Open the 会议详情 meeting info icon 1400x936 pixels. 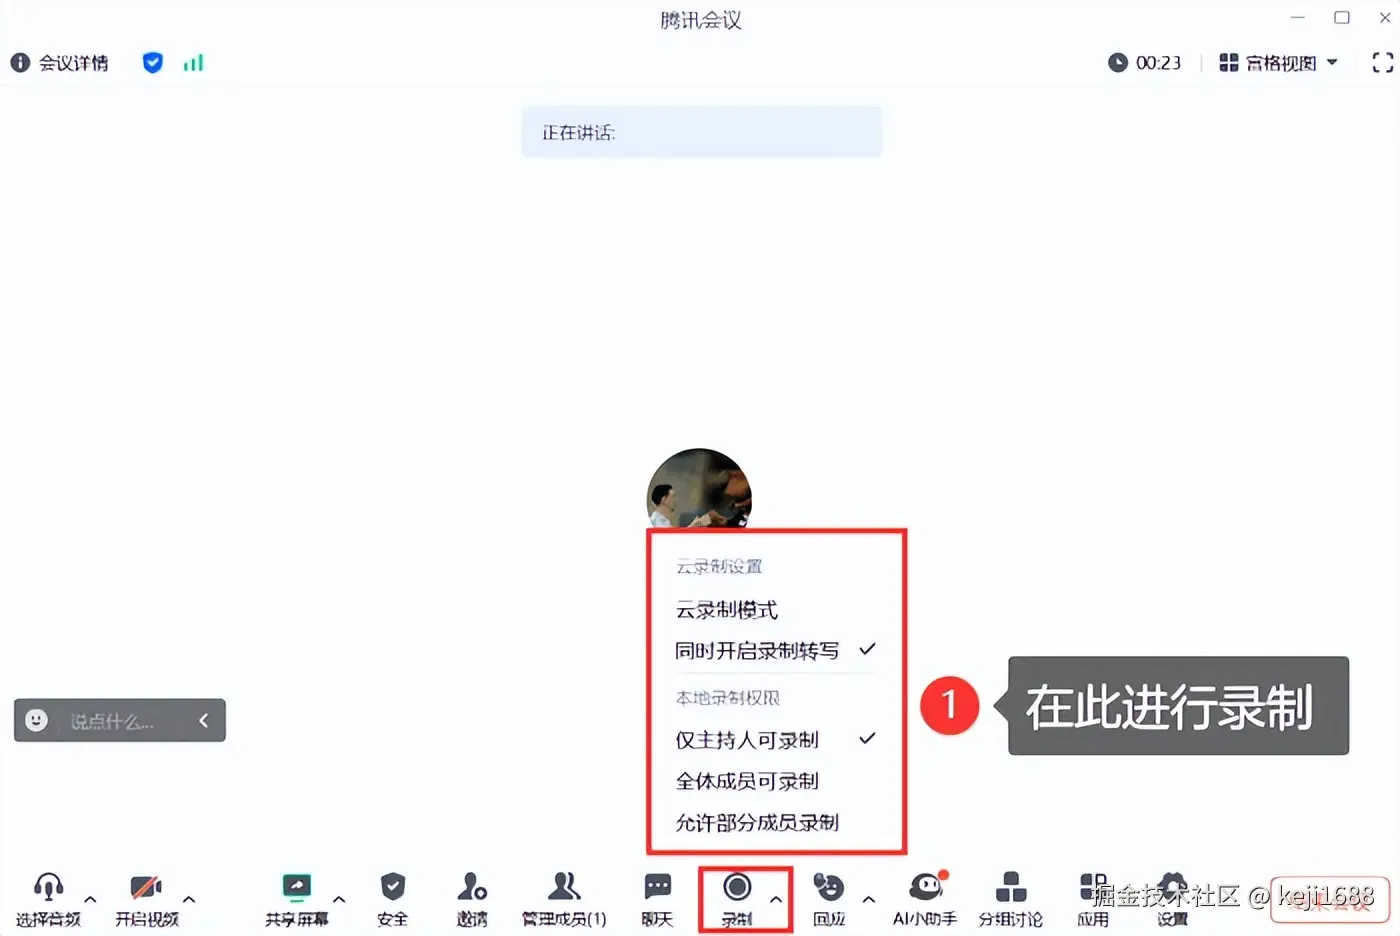point(20,63)
